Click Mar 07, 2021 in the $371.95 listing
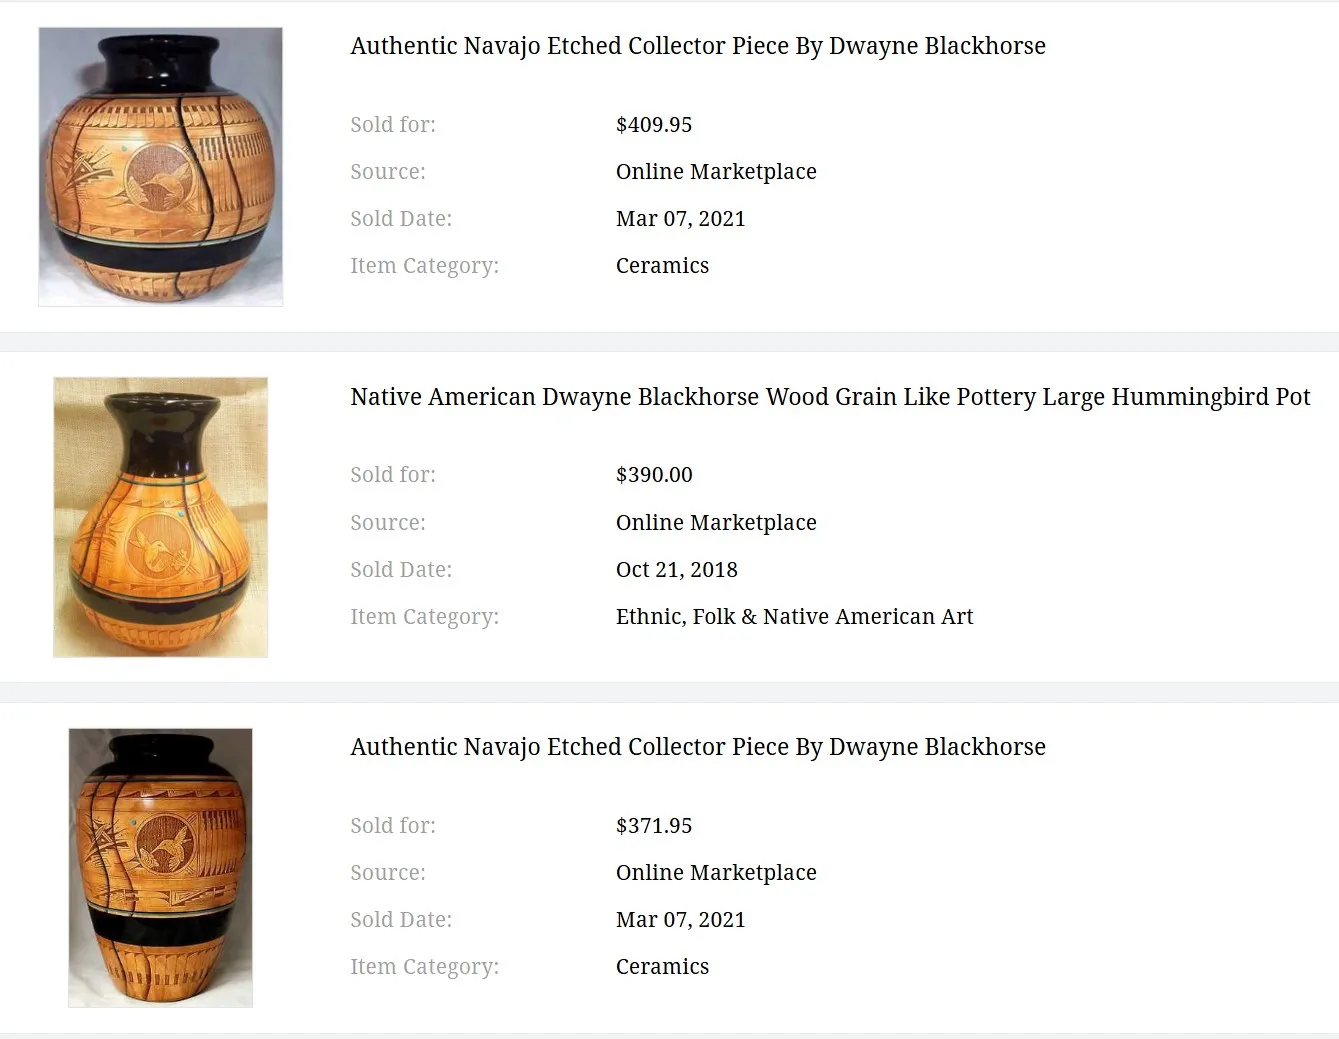Viewport: 1339px width, 1039px height. pyautogui.click(x=680, y=920)
